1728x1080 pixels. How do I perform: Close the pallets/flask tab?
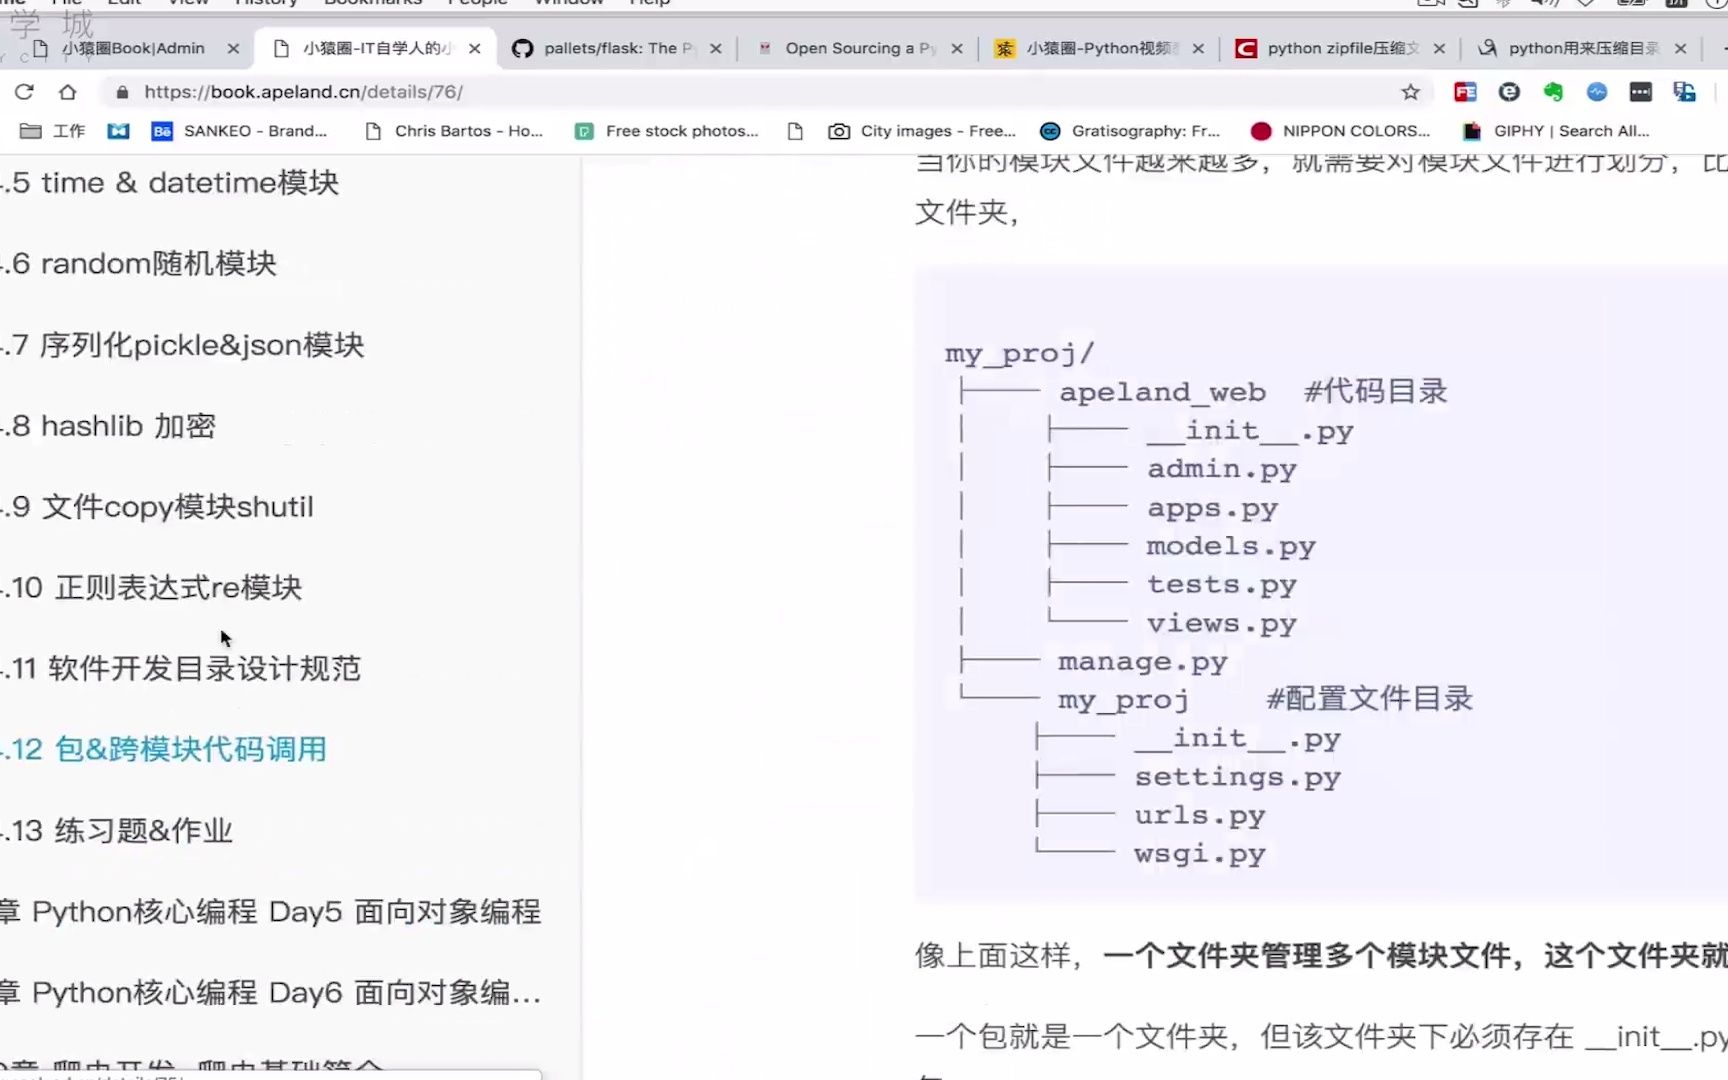pyautogui.click(x=716, y=48)
